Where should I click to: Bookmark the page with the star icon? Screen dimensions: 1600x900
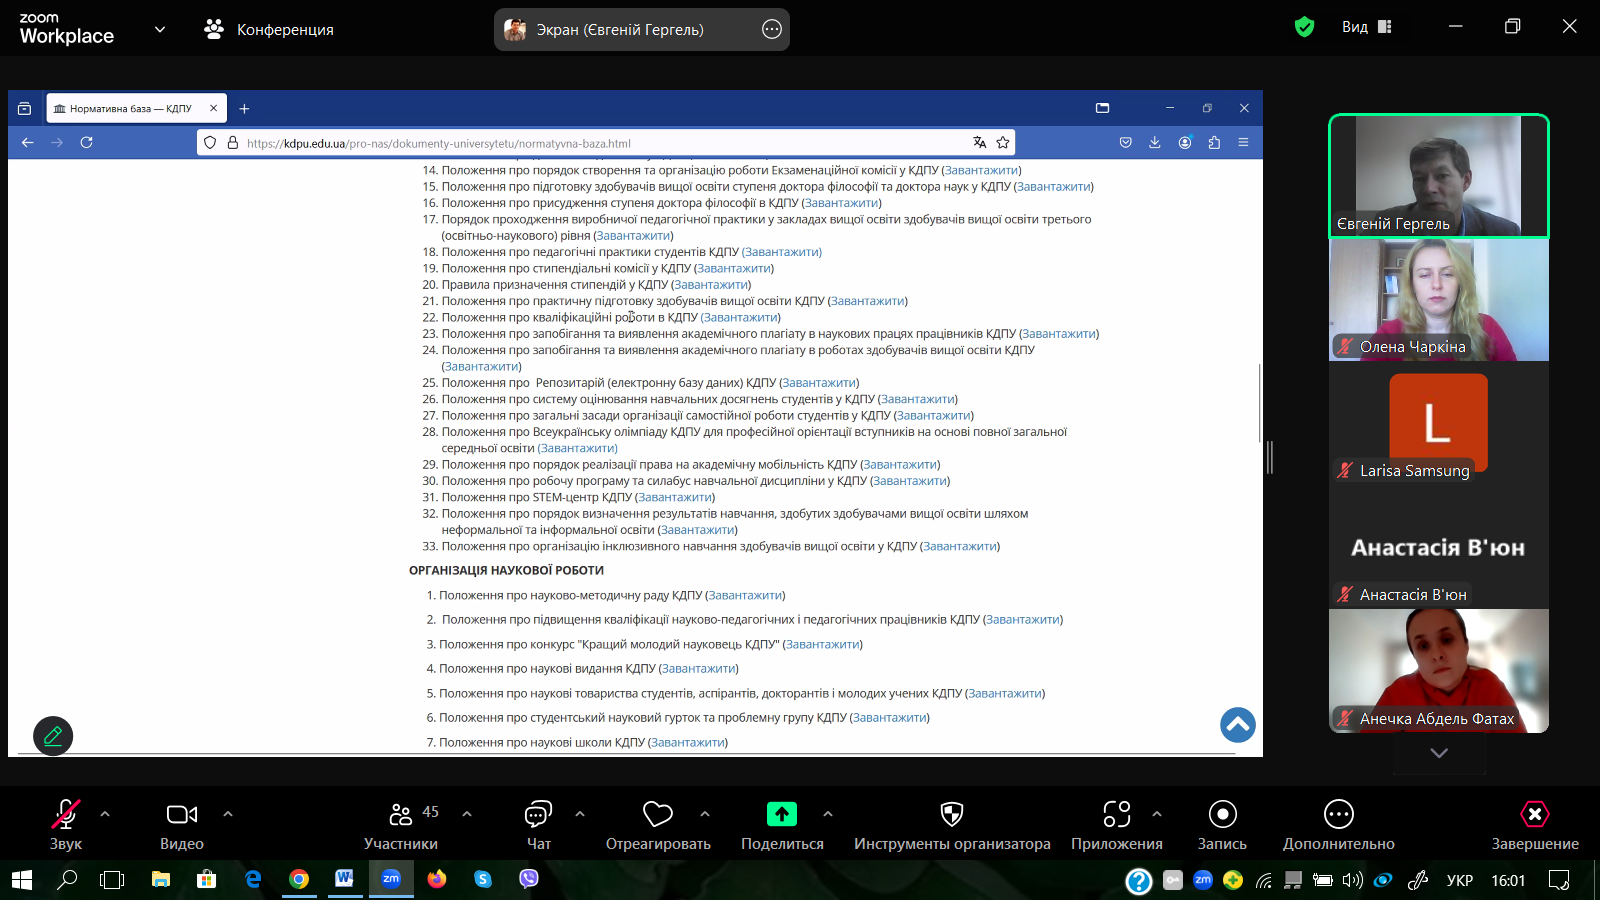[1003, 143]
